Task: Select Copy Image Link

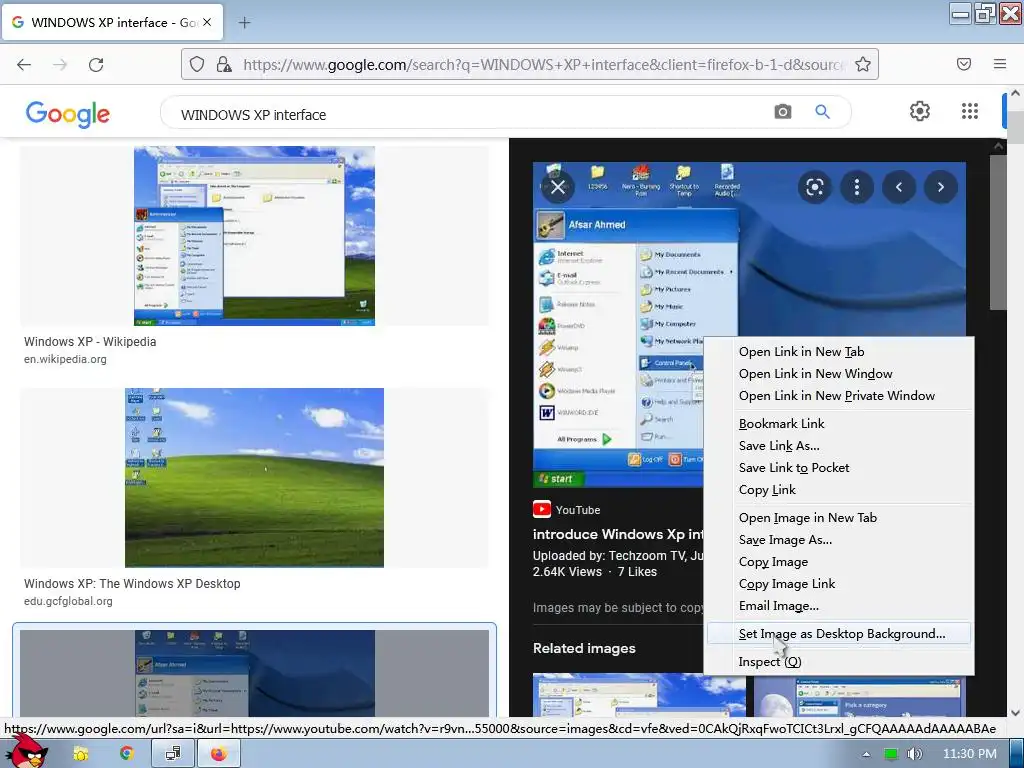Action: (840, 584)
